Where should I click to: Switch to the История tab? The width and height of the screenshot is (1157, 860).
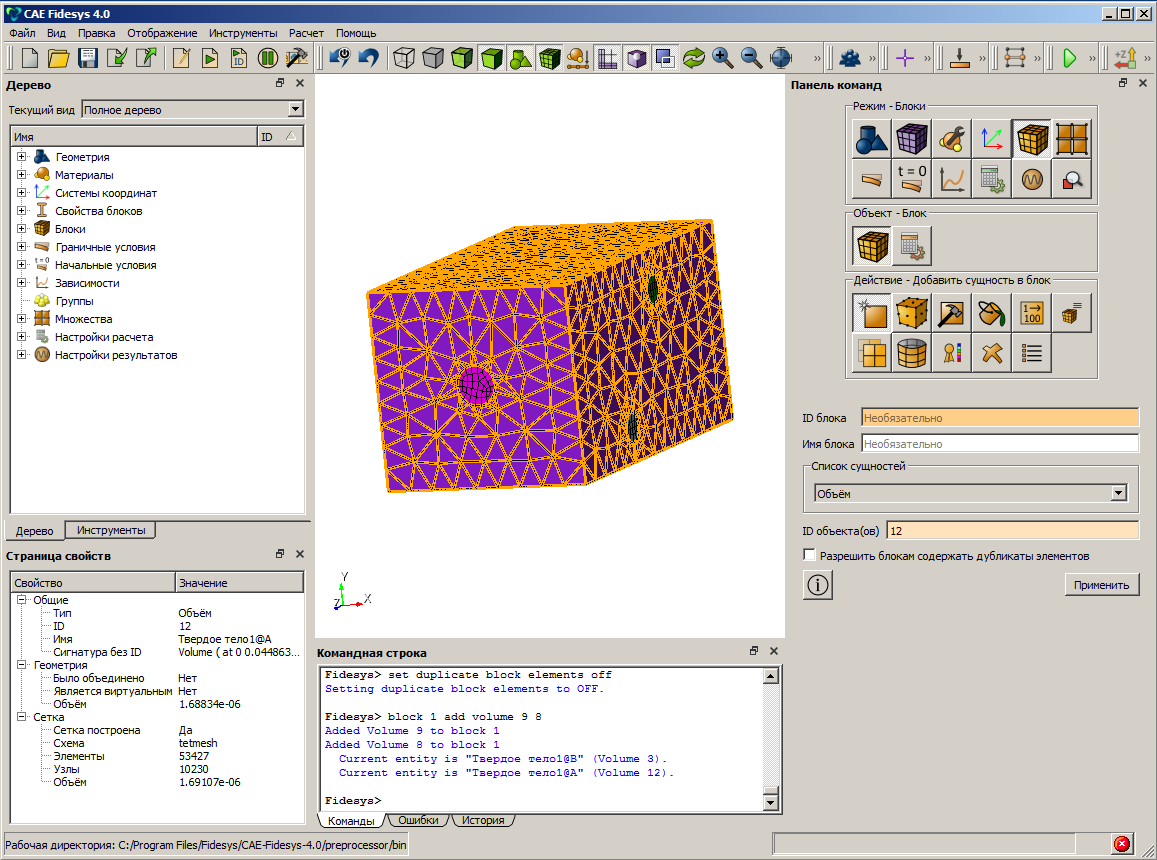tap(483, 820)
